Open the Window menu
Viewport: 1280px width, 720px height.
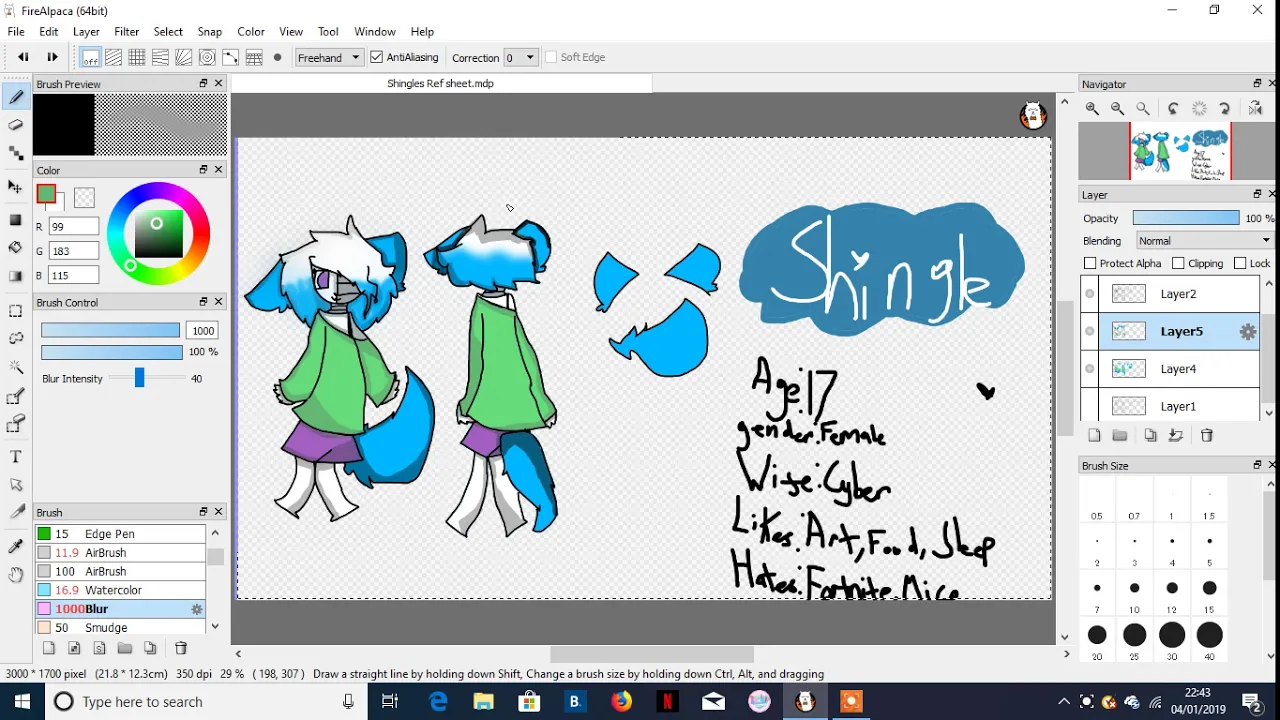point(375,32)
